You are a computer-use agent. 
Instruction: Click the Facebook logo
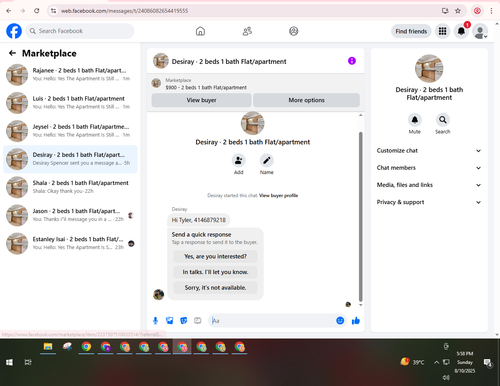click(14, 31)
